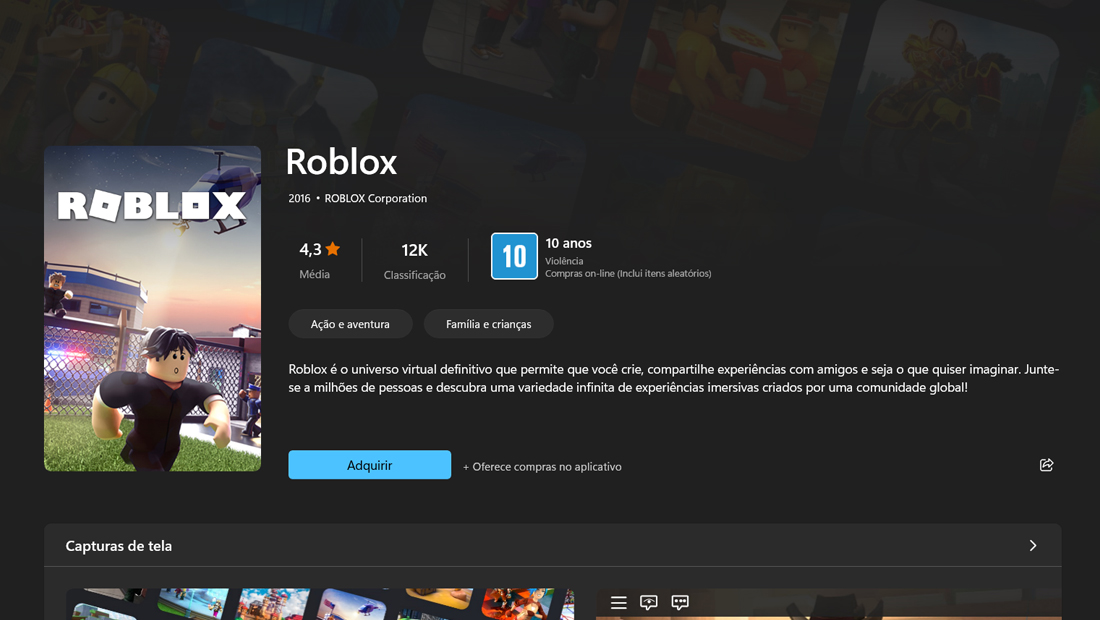Open the first screenshot with game tiles
The image size is (1100, 620).
click(x=320, y=604)
